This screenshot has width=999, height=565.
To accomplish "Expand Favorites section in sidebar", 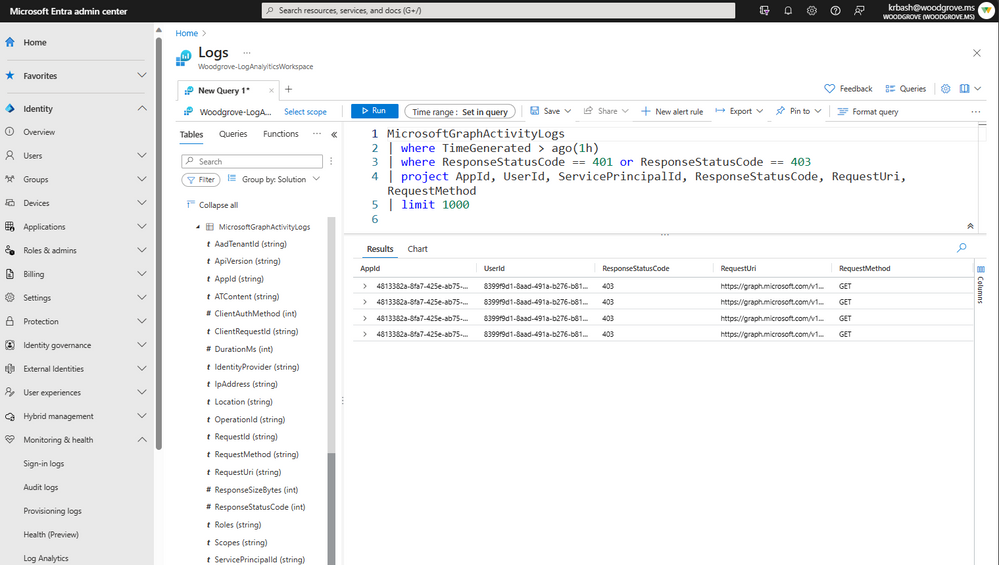I will click(141, 75).
